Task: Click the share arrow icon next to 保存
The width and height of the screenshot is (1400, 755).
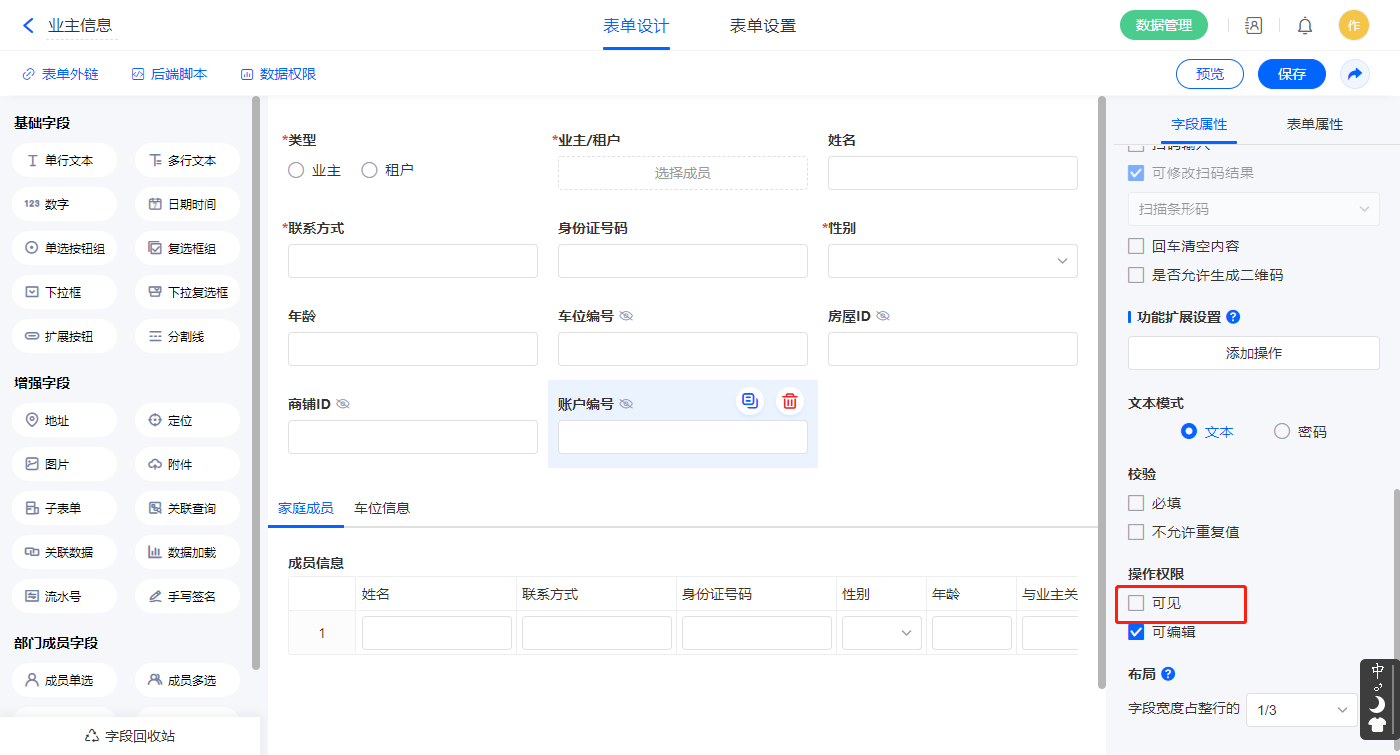Action: pyautogui.click(x=1355, y=74)
